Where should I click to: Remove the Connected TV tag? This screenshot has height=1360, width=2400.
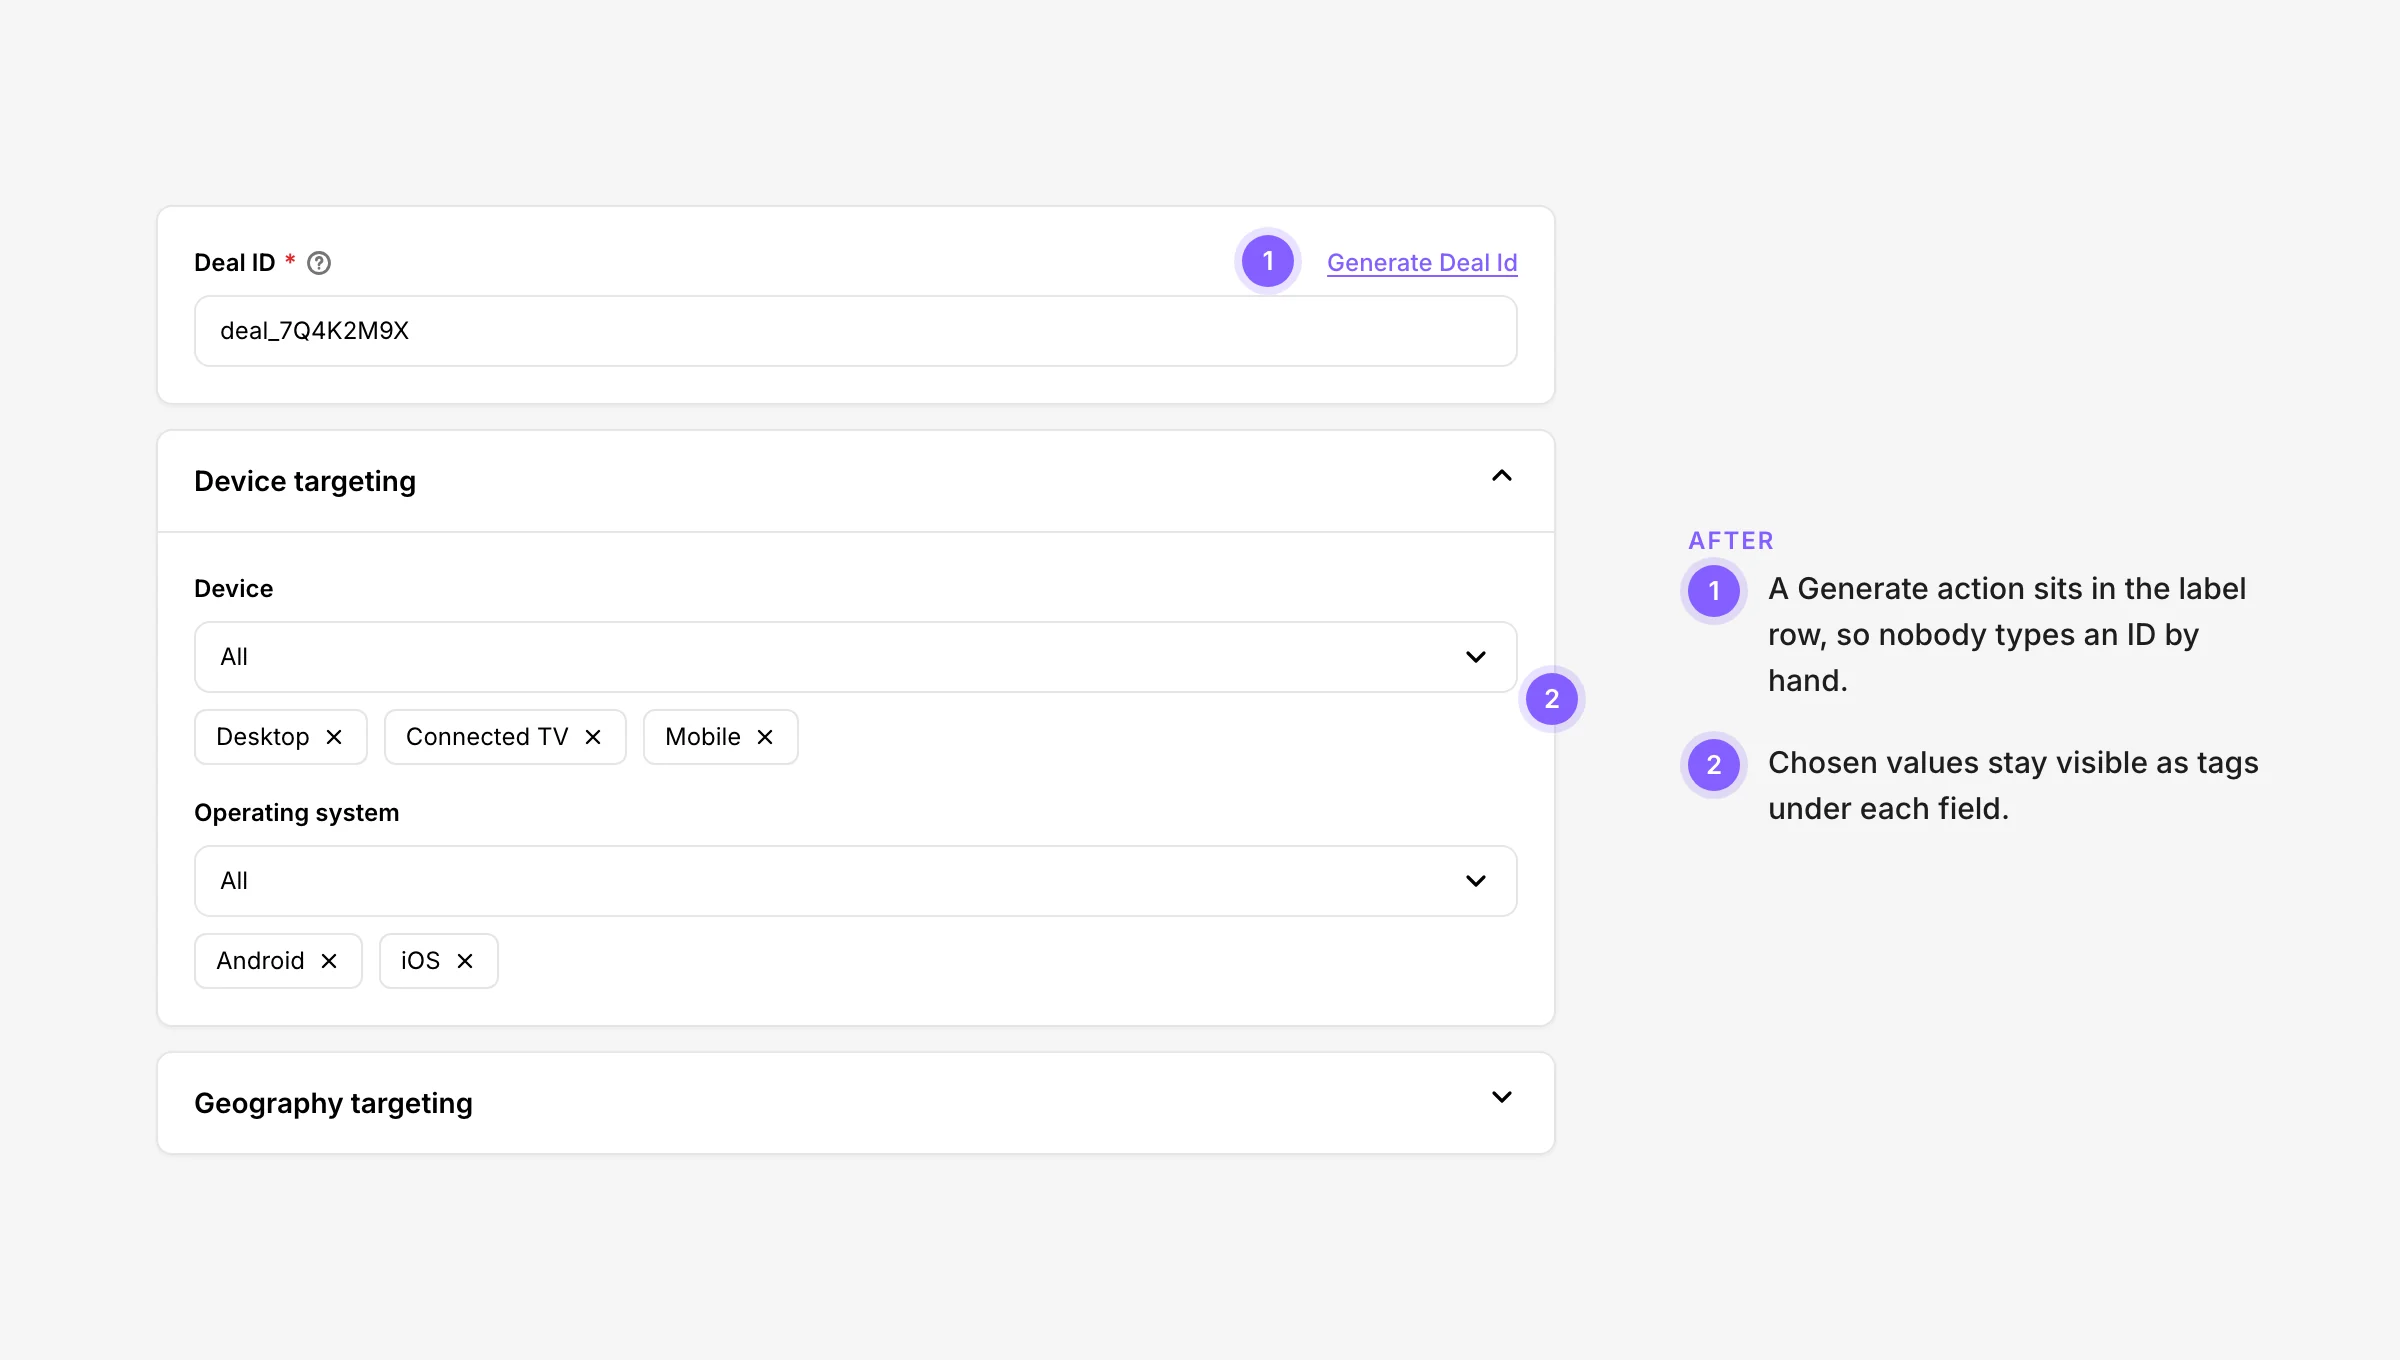(593, 737)
